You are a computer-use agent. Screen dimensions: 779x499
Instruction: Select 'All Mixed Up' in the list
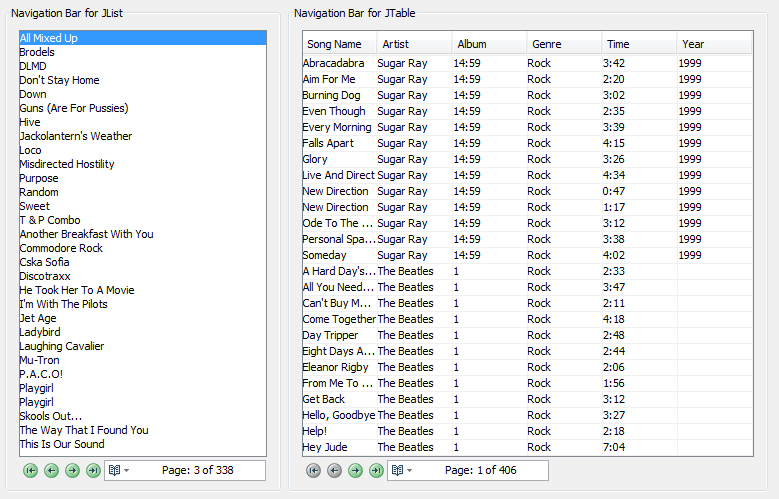(143, 38)
